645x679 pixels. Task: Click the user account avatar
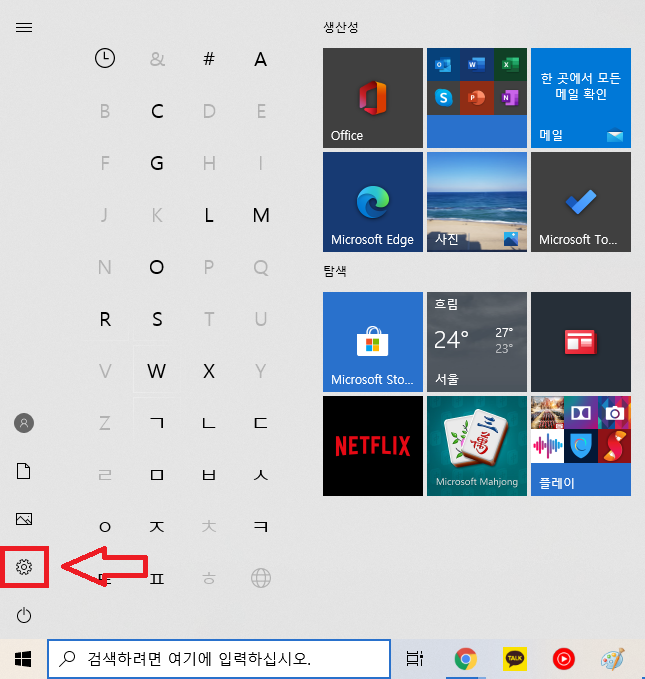tap(24, 423)
